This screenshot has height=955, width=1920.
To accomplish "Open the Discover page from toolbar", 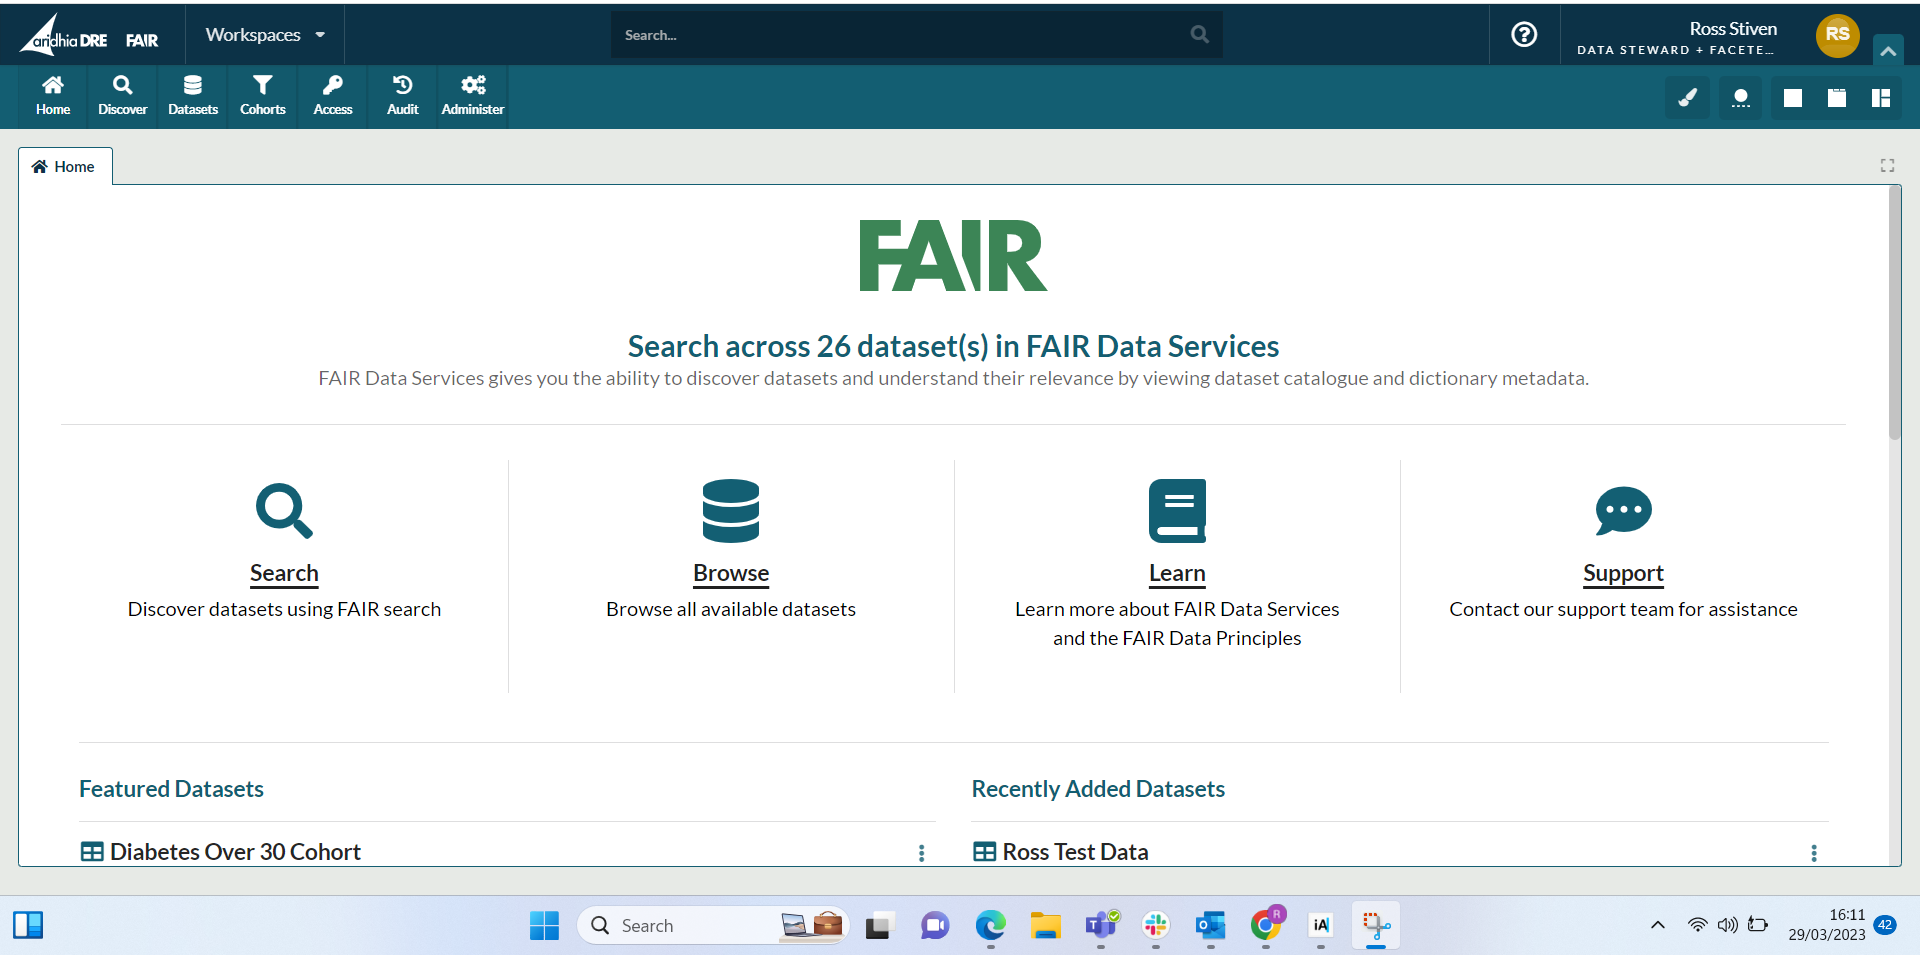I will 122,96.
